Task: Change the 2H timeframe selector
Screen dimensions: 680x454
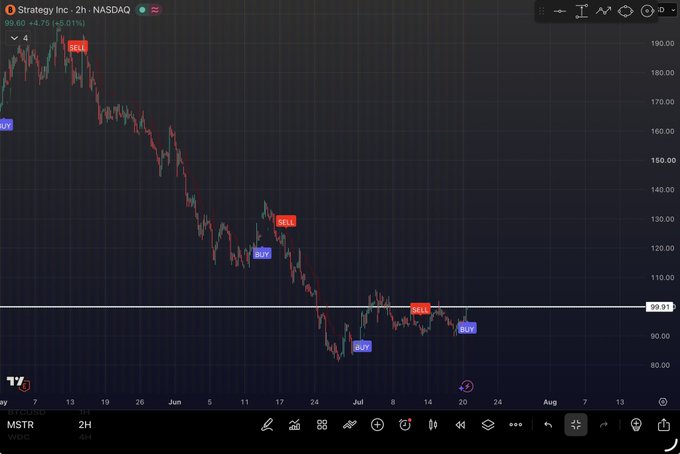Action: pyautogui.click(x=85, y=425)
